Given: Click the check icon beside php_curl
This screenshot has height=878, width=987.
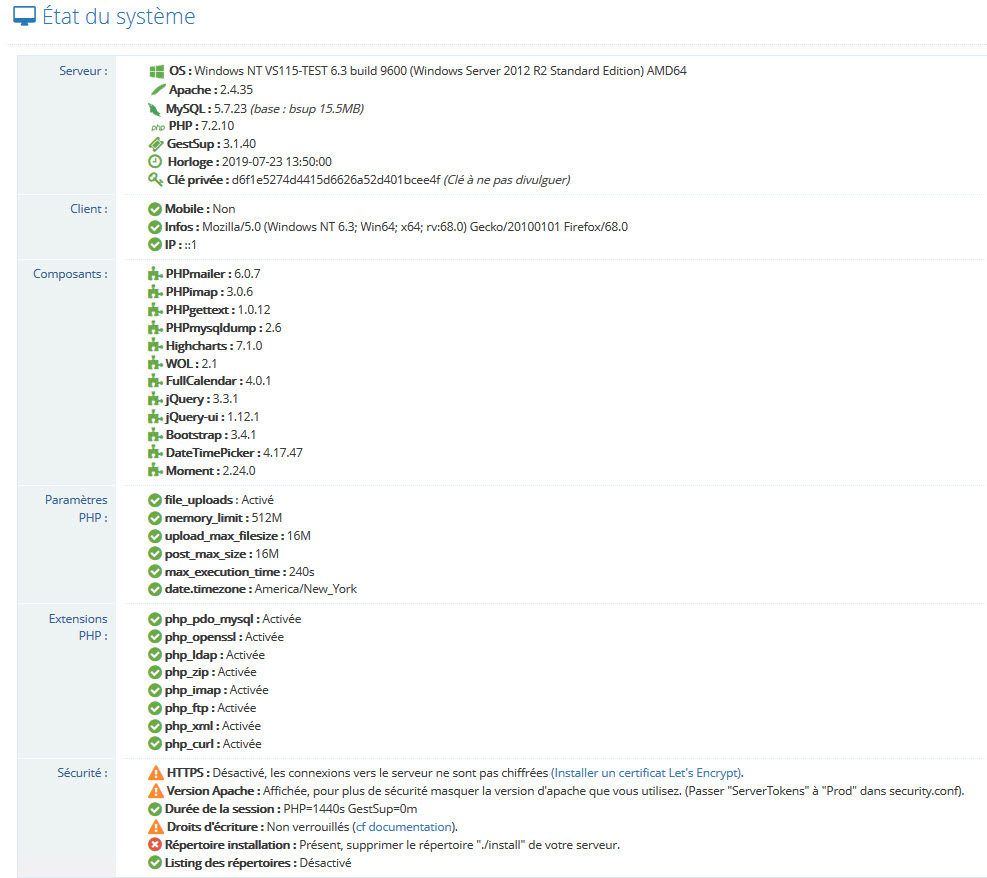Looking at the screenshot, I should coord(155,744).
